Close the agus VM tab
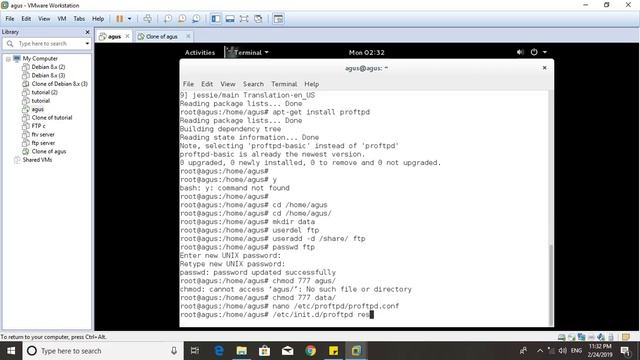The height and width of the screenshot is (360, 640). point(127,36)
